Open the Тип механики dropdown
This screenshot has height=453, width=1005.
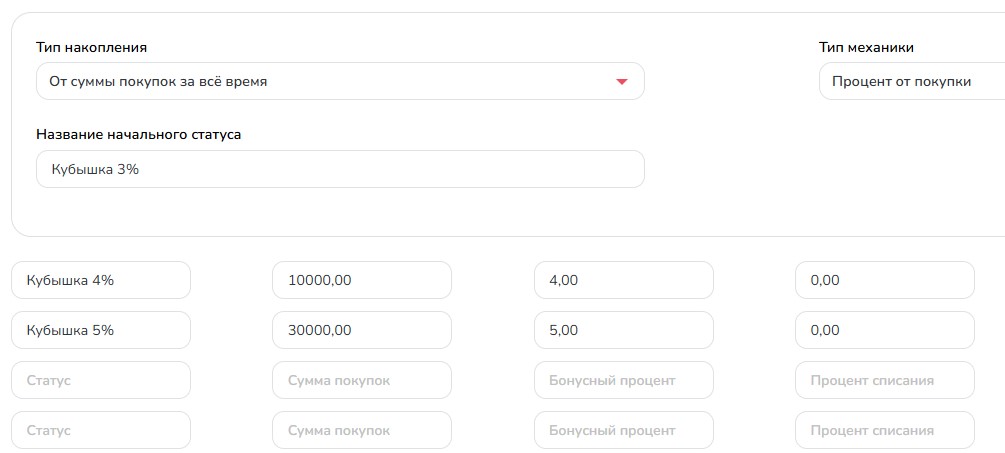(911, 81)
